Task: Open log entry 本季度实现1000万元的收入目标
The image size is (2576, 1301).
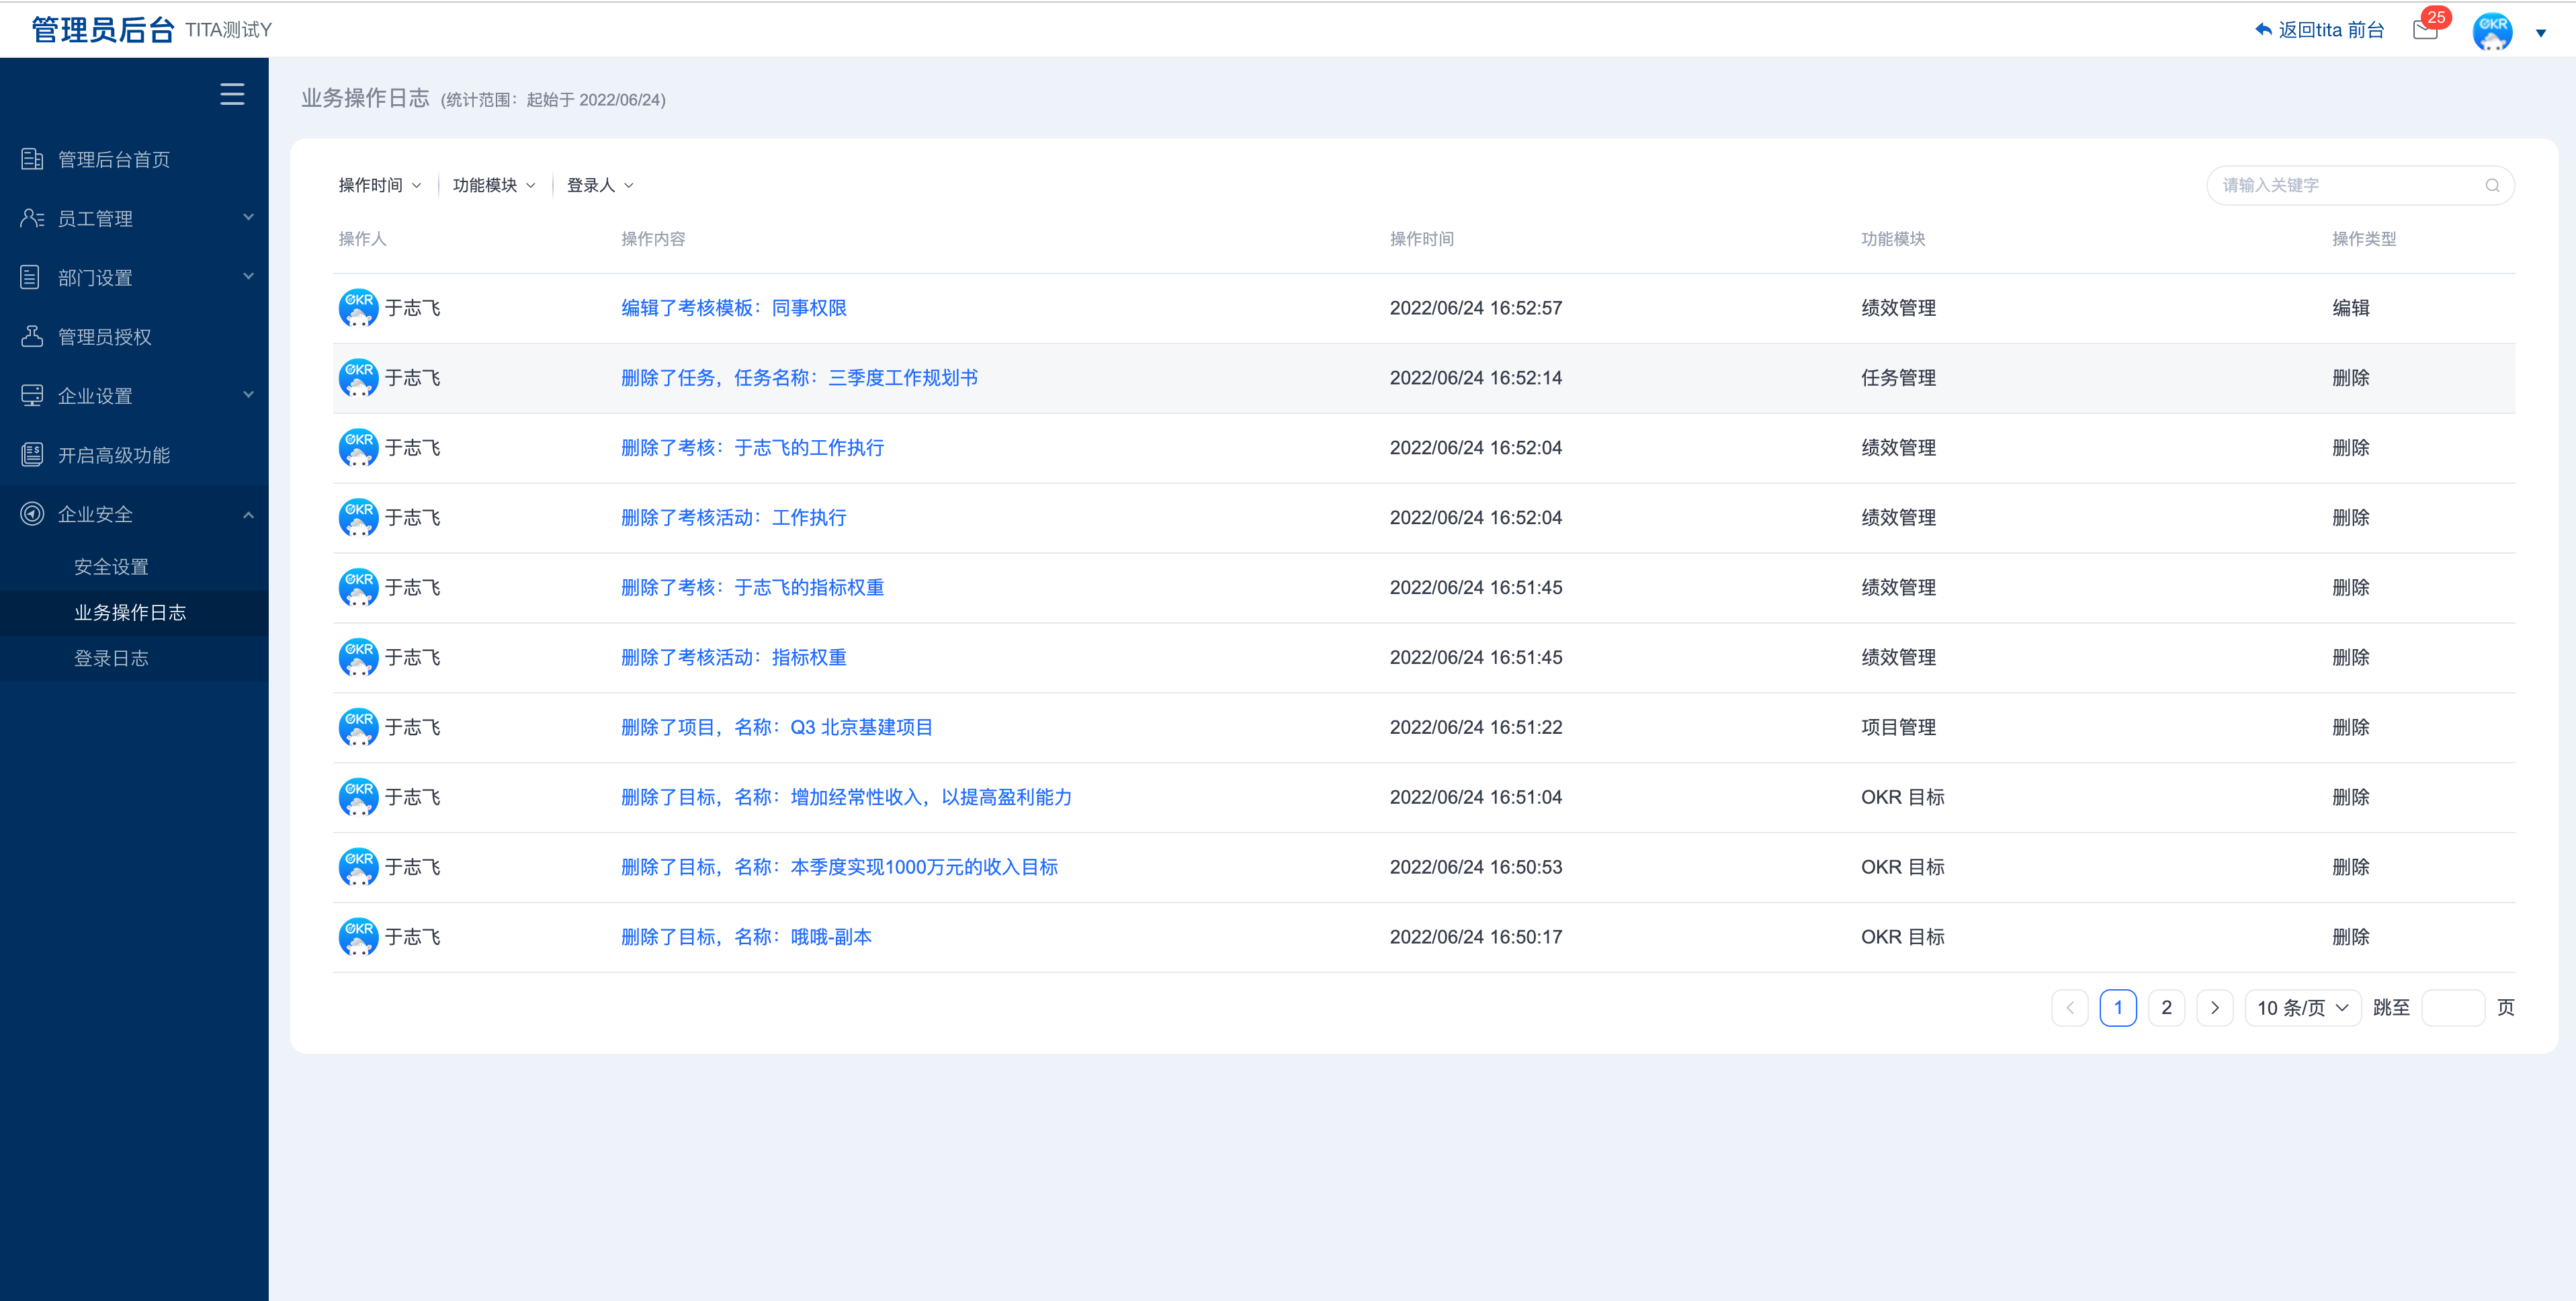Action: click(839, 867)
